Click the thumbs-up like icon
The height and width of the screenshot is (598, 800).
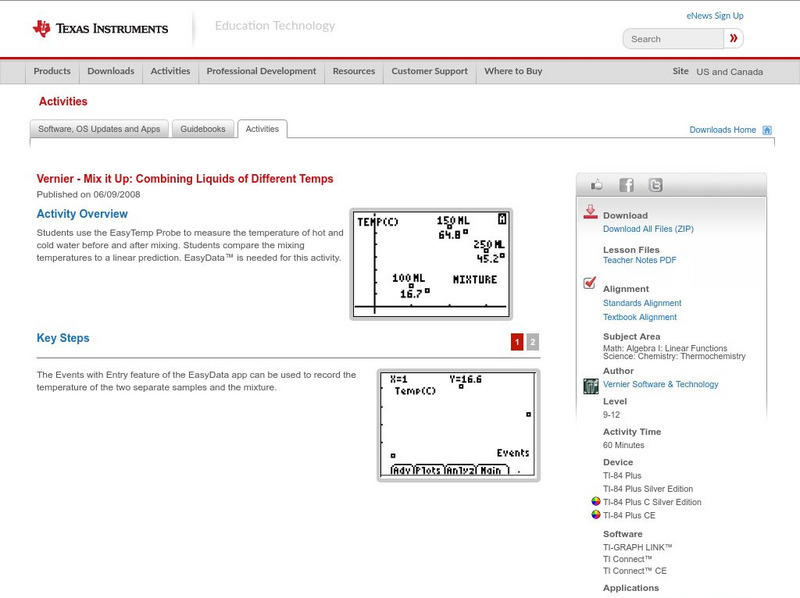click(596, 185)
